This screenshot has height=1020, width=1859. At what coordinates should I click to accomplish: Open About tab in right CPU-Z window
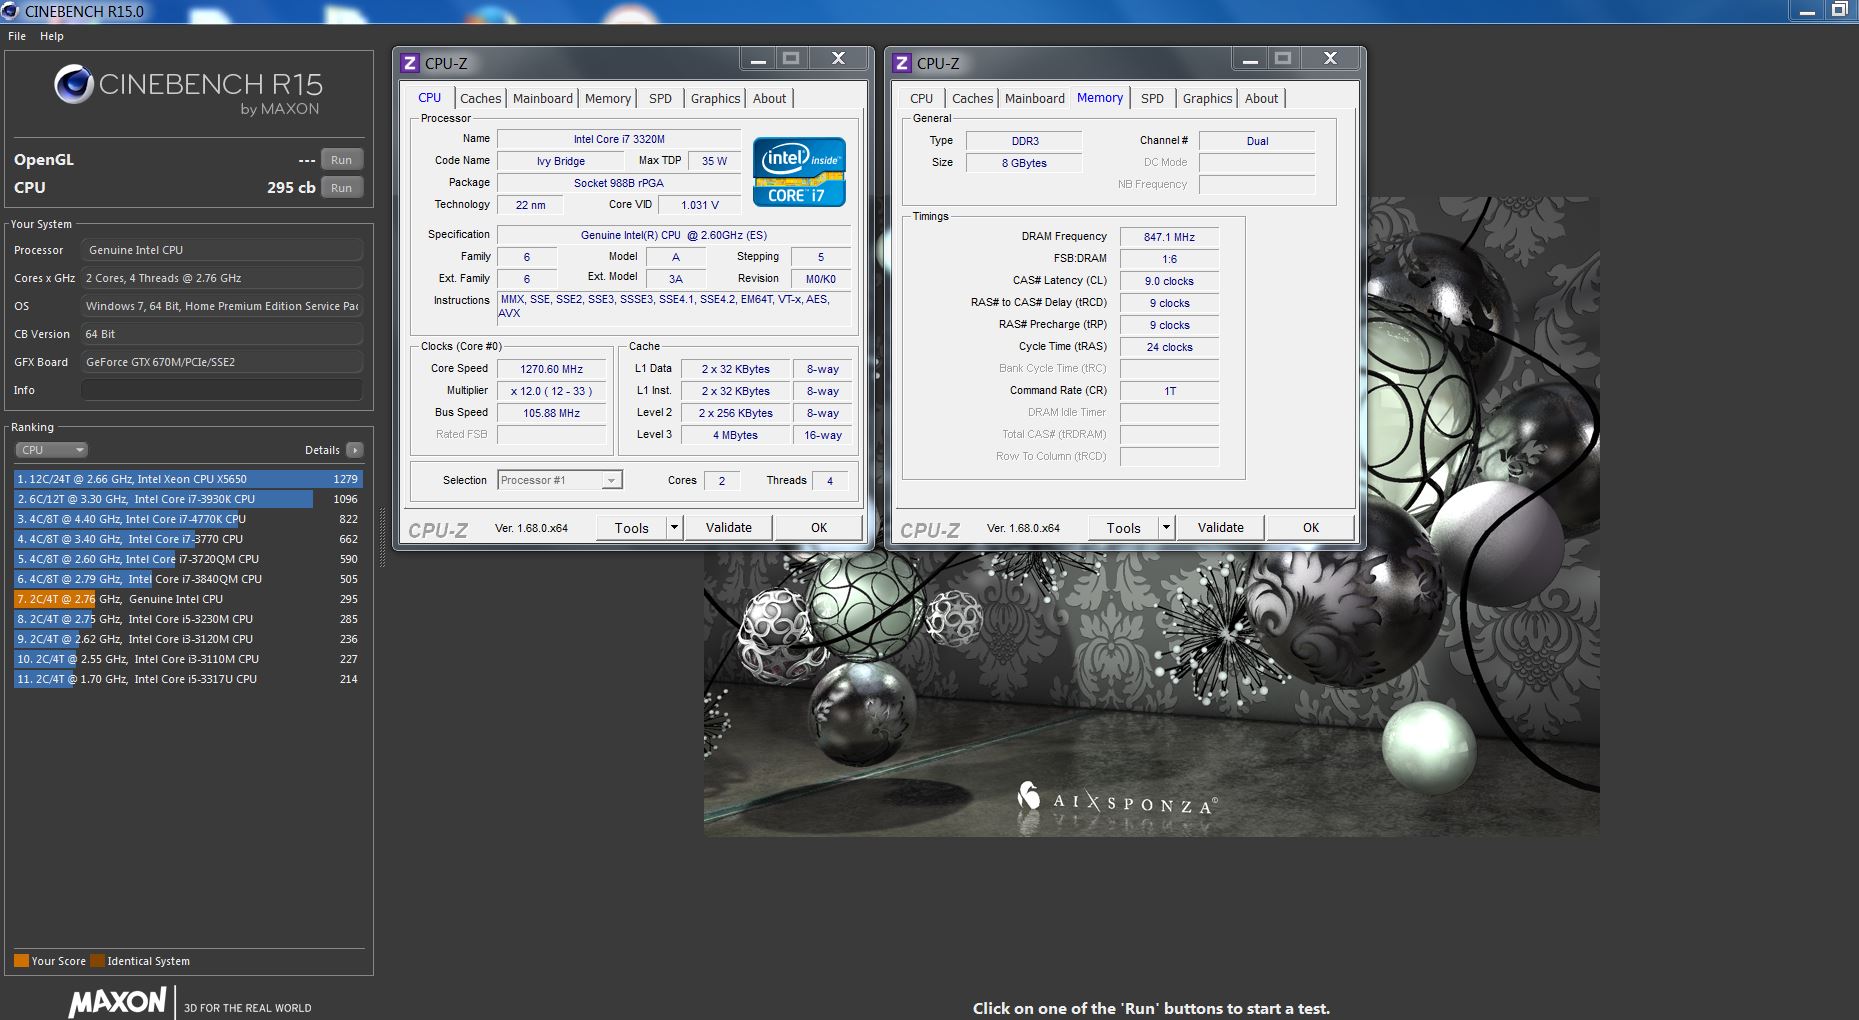pyautogui.click(x=1261, y=99)
